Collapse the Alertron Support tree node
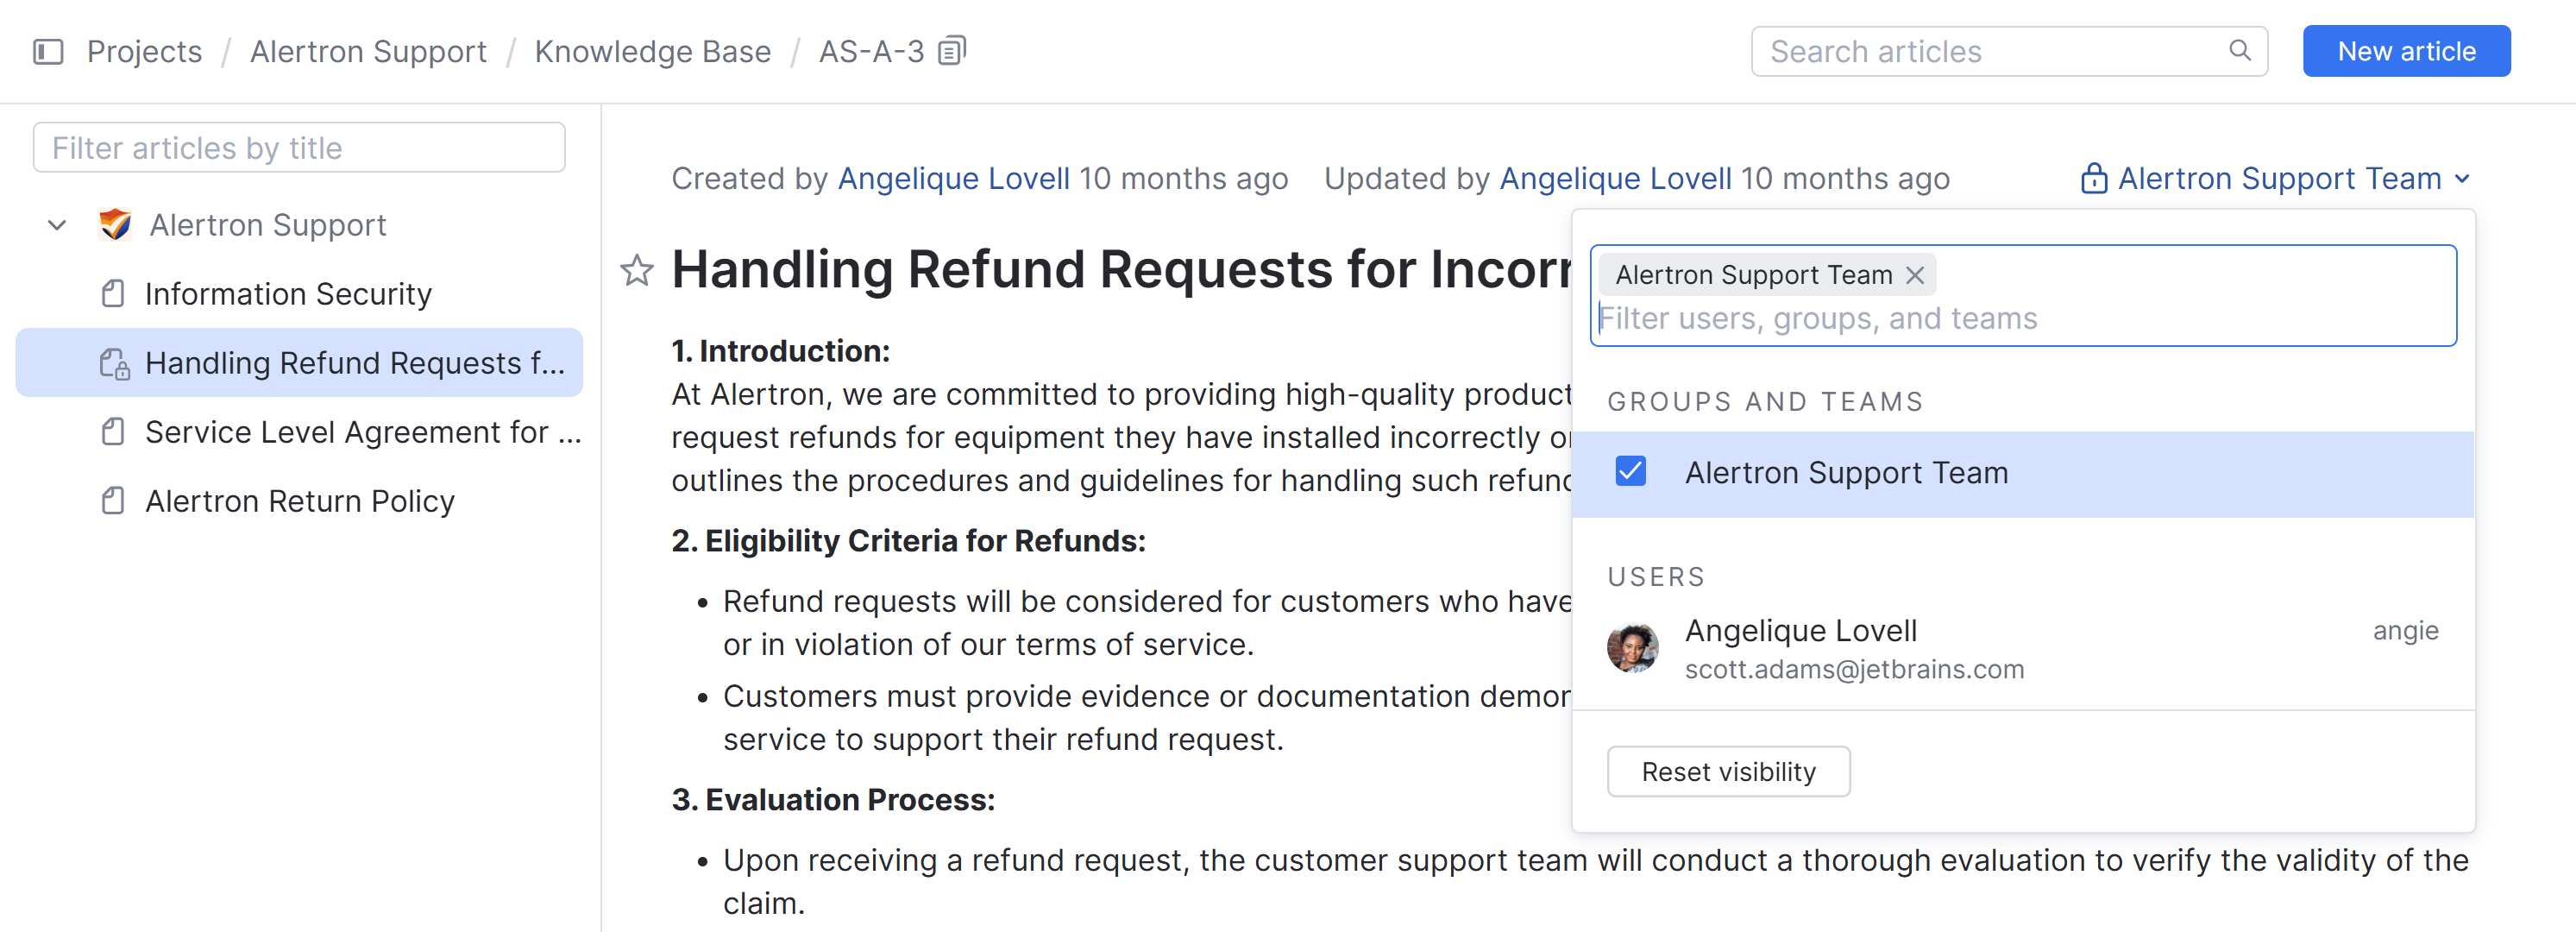The width and height of the screenshot is (2576, 932). (x=57, y=225)
